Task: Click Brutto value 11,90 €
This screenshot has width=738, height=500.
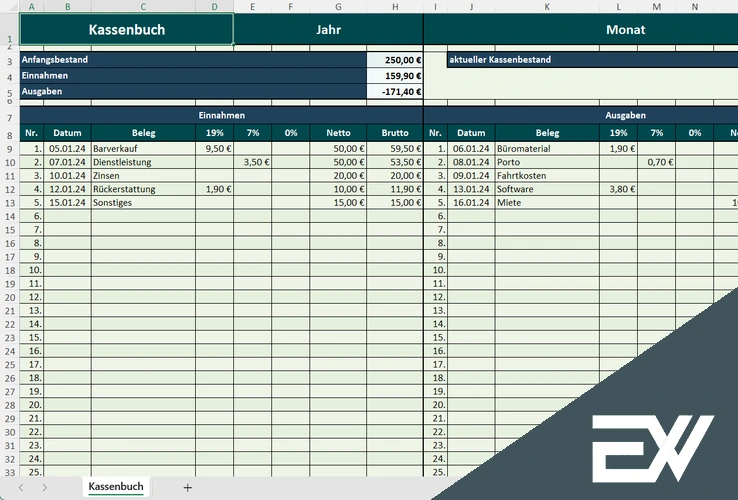Action: (x=395, y=189)
